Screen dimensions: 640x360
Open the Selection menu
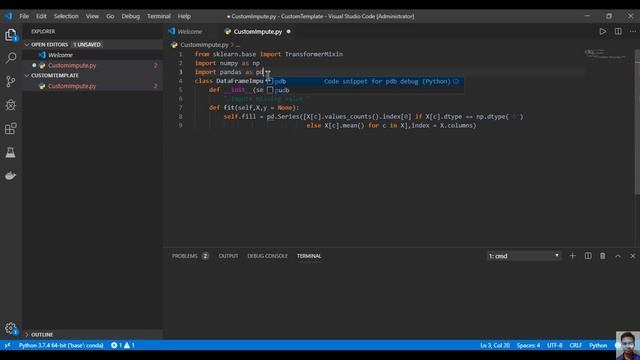(x=66, y=16)
